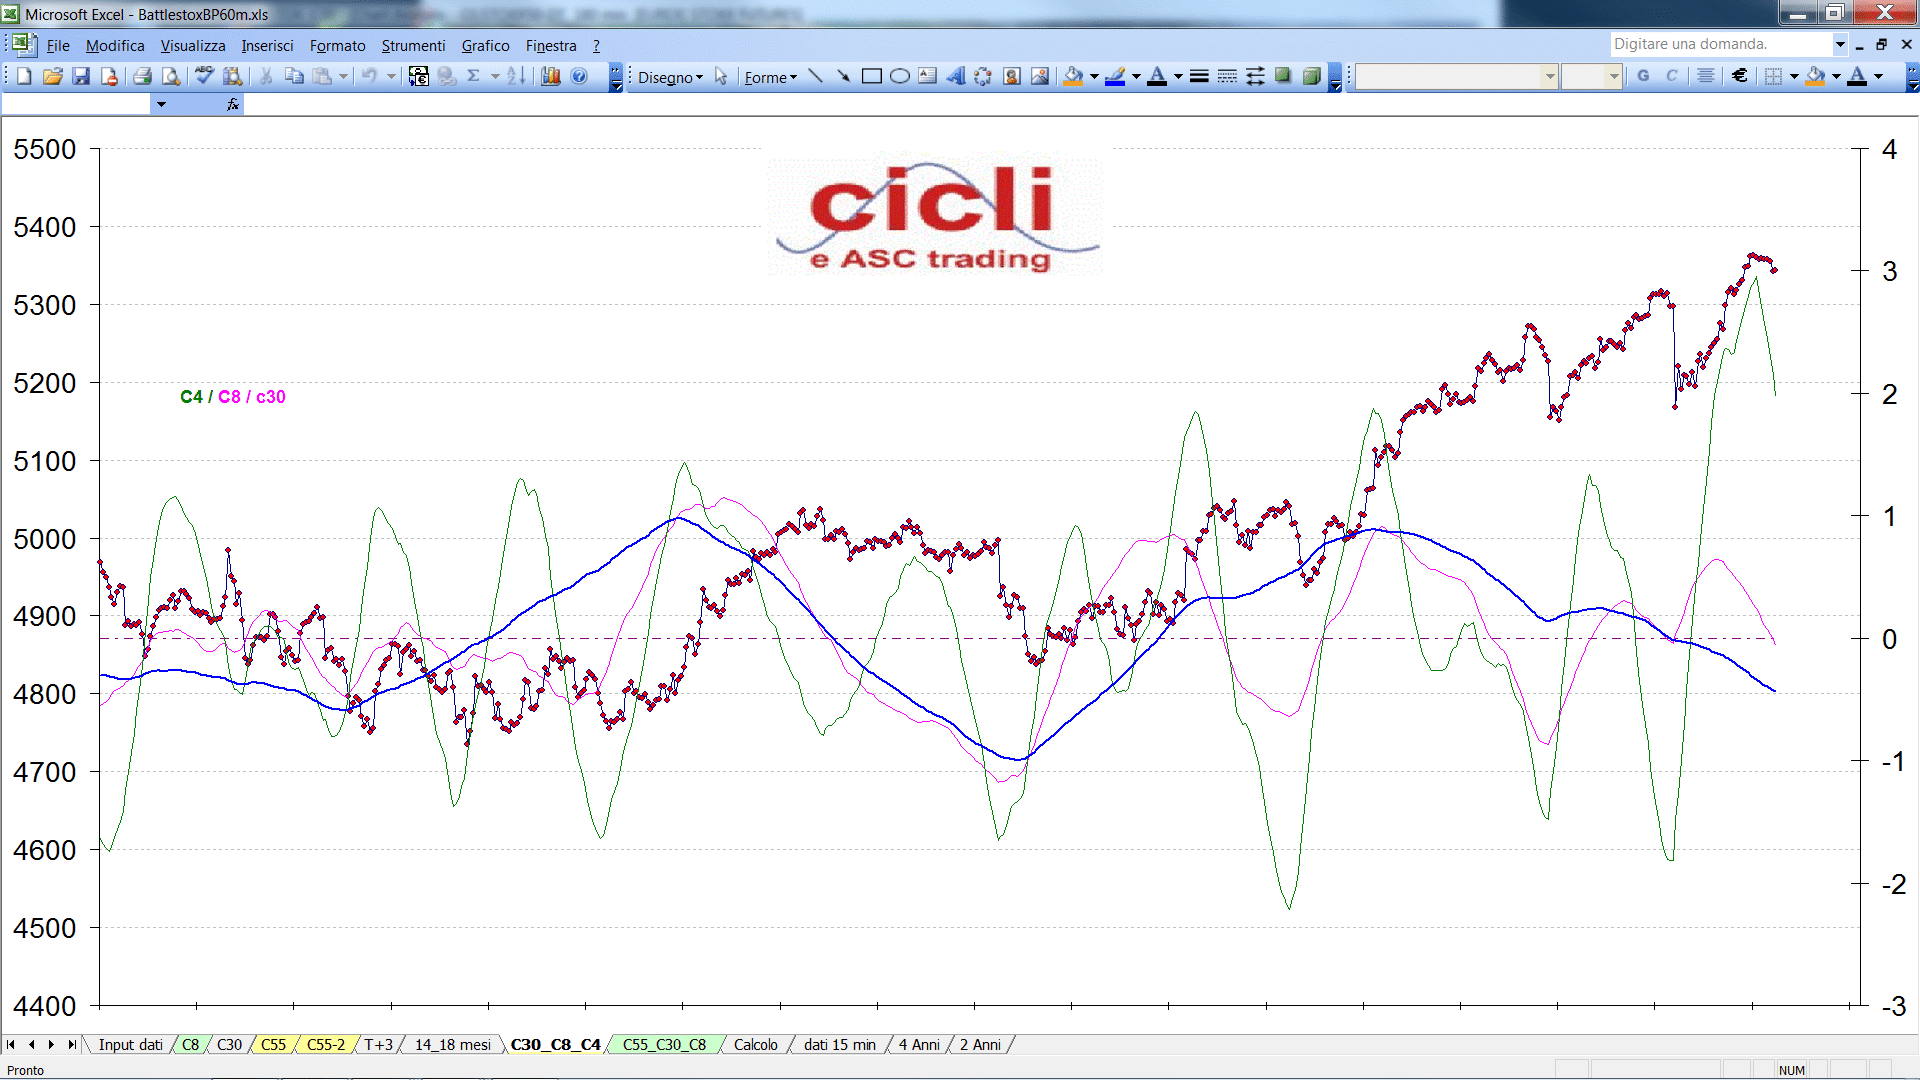Switch to the Input dati sheet tab
Screen dimensions: 1920x1080
click(130, 1045)
